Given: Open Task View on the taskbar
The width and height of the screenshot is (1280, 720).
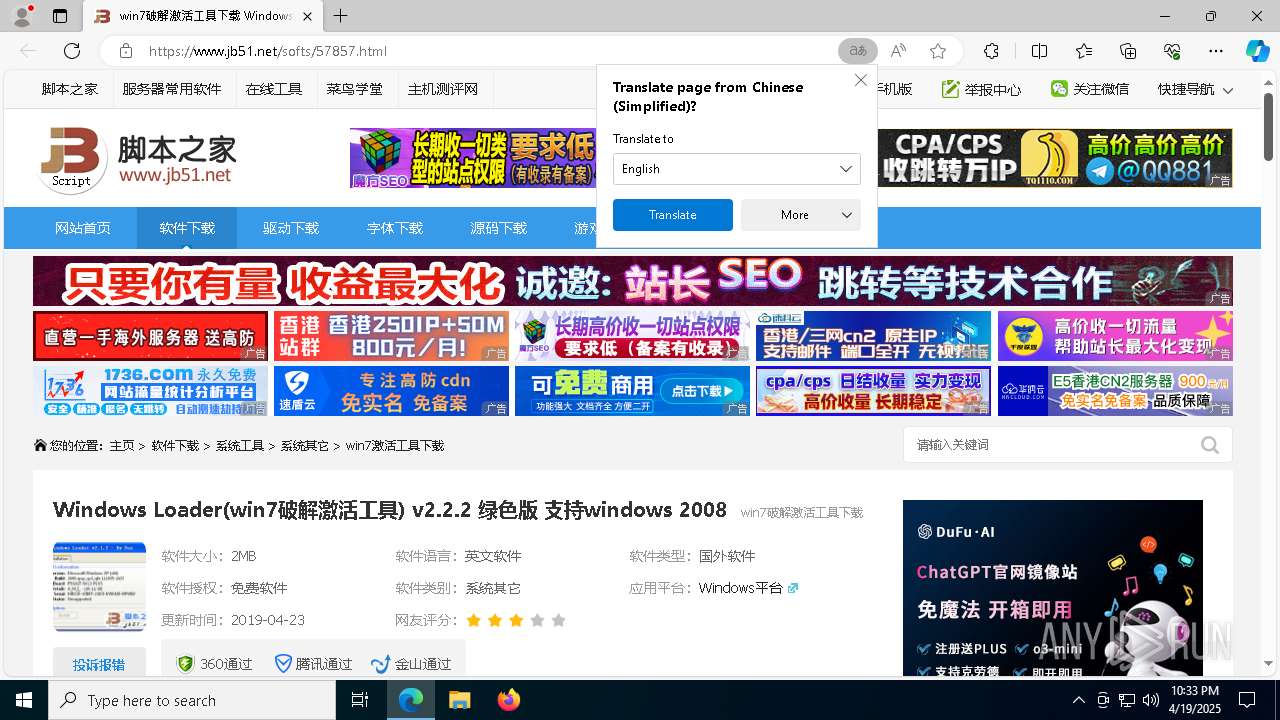Looking at the screenshot, I should [360, 700].
